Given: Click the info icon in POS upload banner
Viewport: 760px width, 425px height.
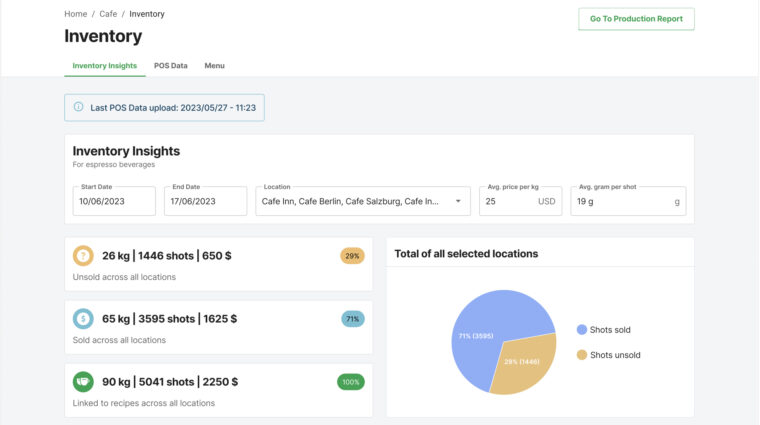Looking at the screenshot, I should point(79,107).
